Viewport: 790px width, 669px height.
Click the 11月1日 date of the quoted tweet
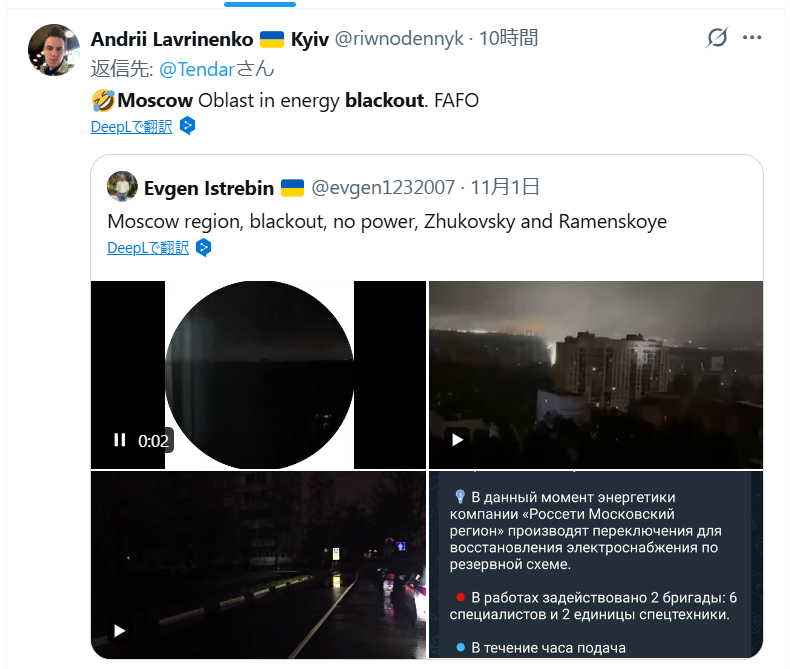click(x=505, y=187)
